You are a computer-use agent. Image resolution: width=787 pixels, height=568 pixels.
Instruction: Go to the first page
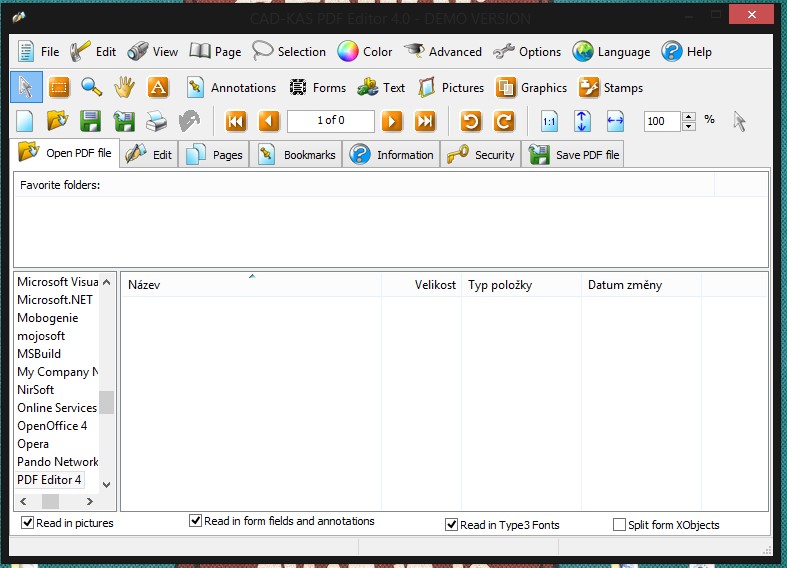tap(236, 121)
